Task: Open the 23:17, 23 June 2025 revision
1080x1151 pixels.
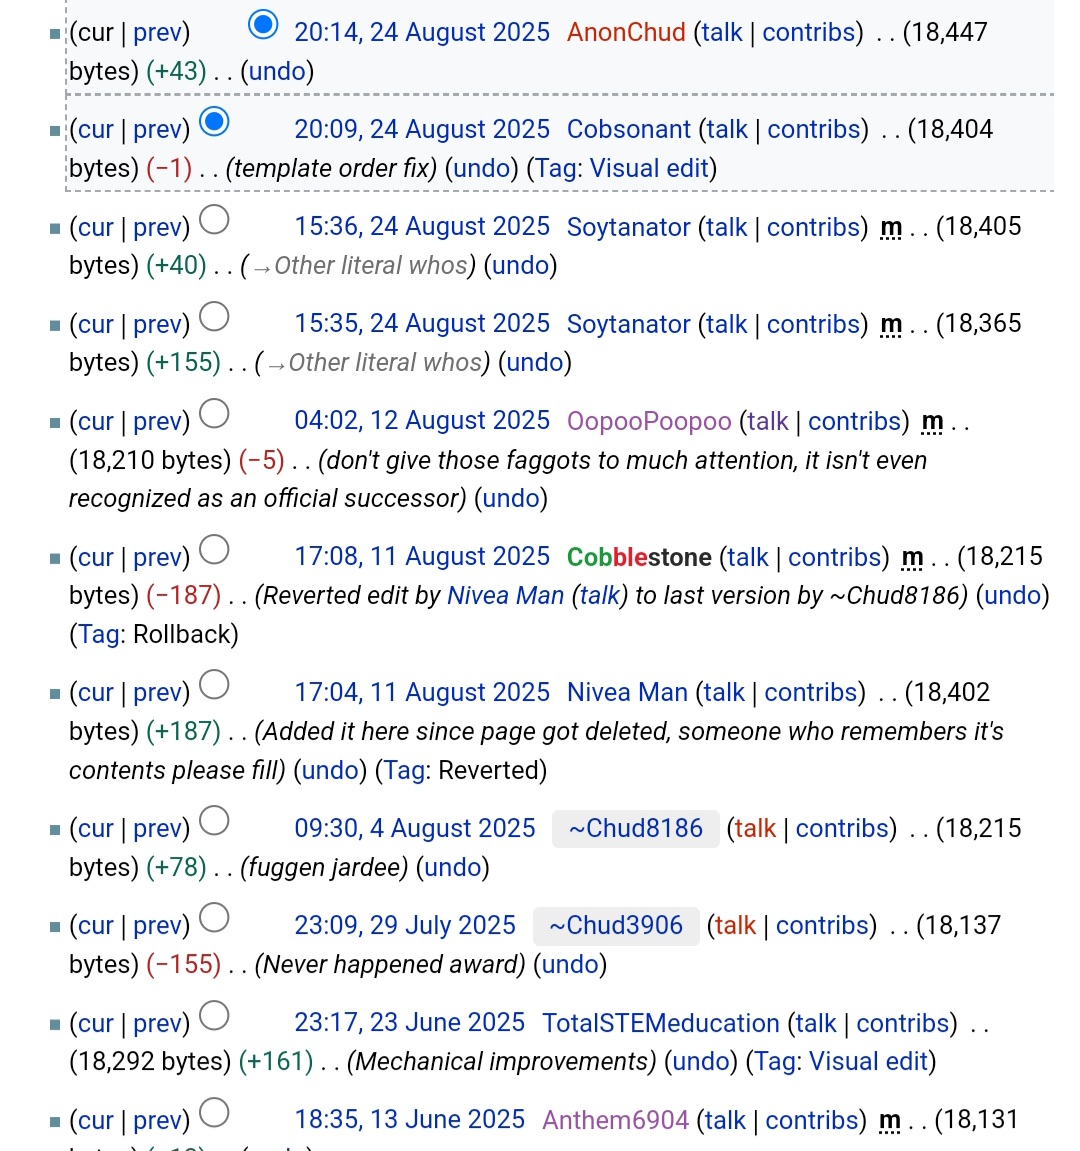Action: point(409,1023)
